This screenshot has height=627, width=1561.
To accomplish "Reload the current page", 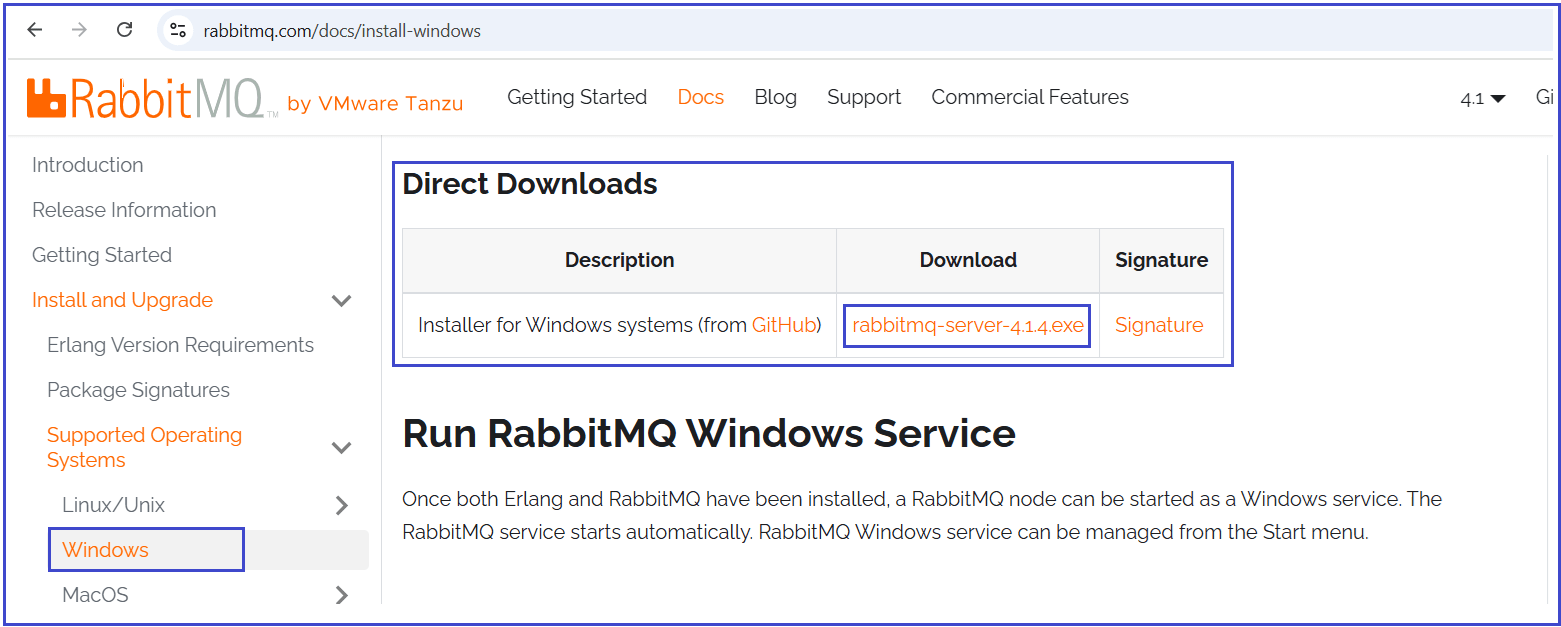I will click(x=124, y=30).
